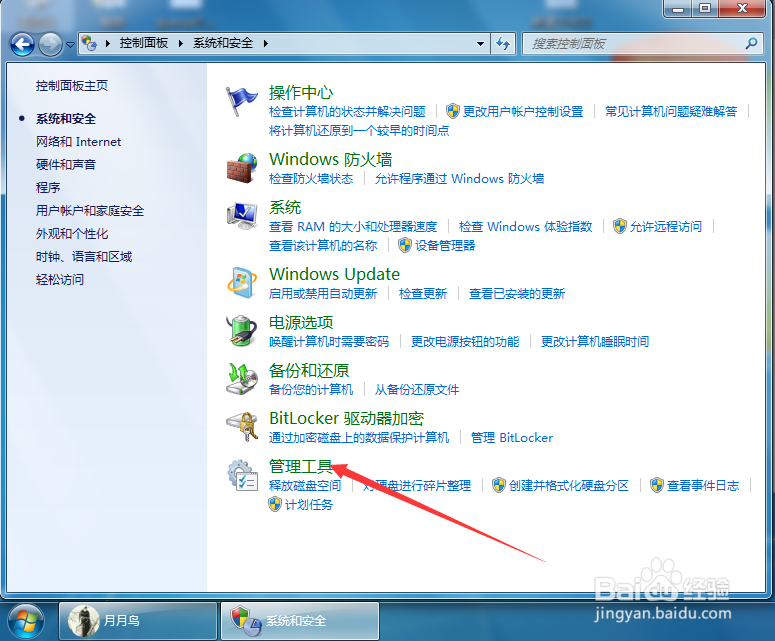Click the greyed forward navigation arrow
The height and width of the screenshot is (641, 775).
coord(50,44)
